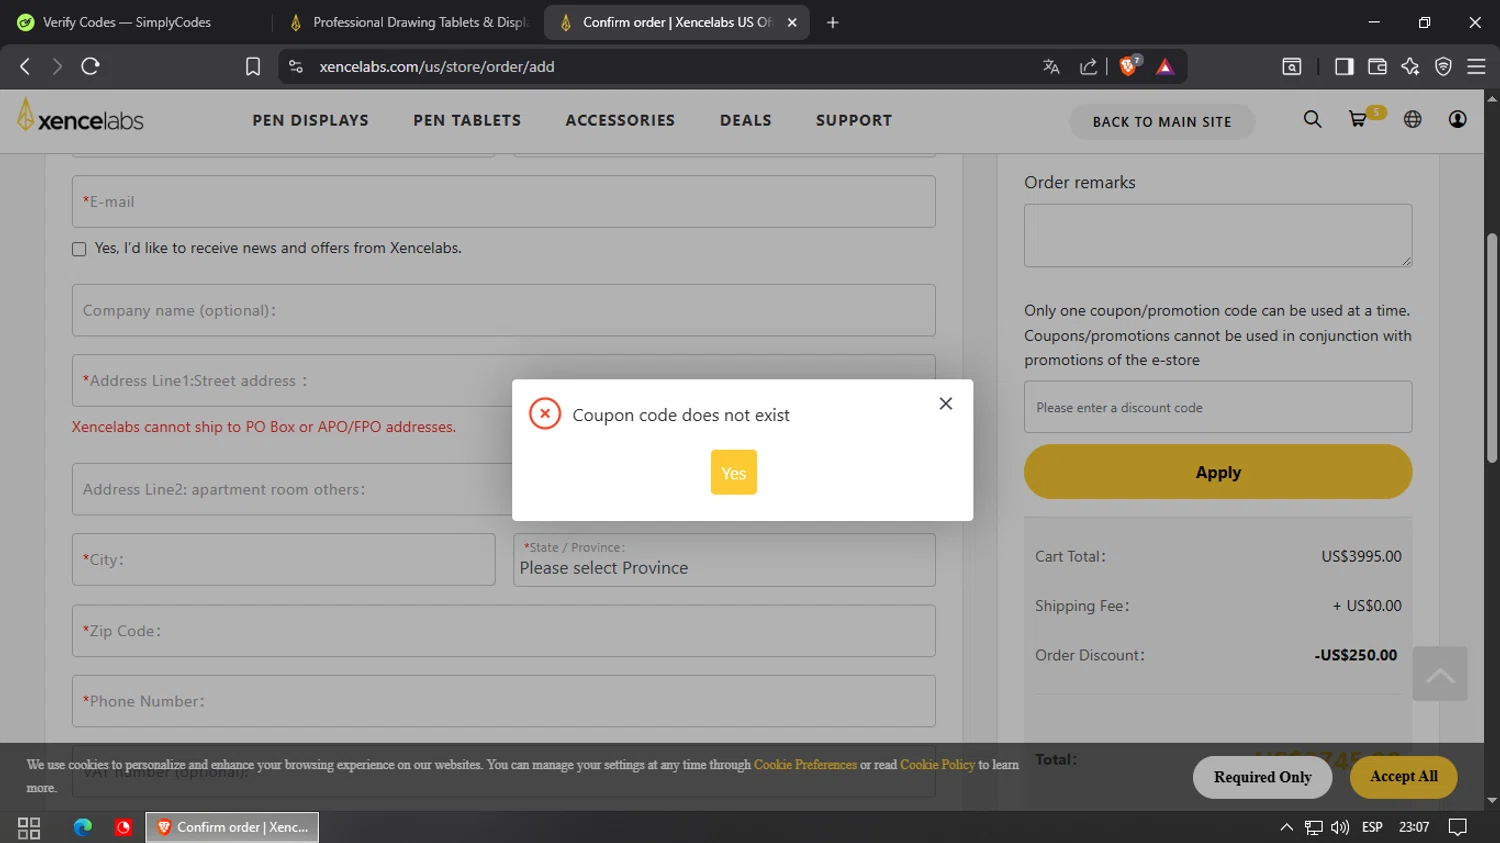Open the PEN DISPLAYS menu
The image size is (1500, 843).
click(x=310, y=120)
